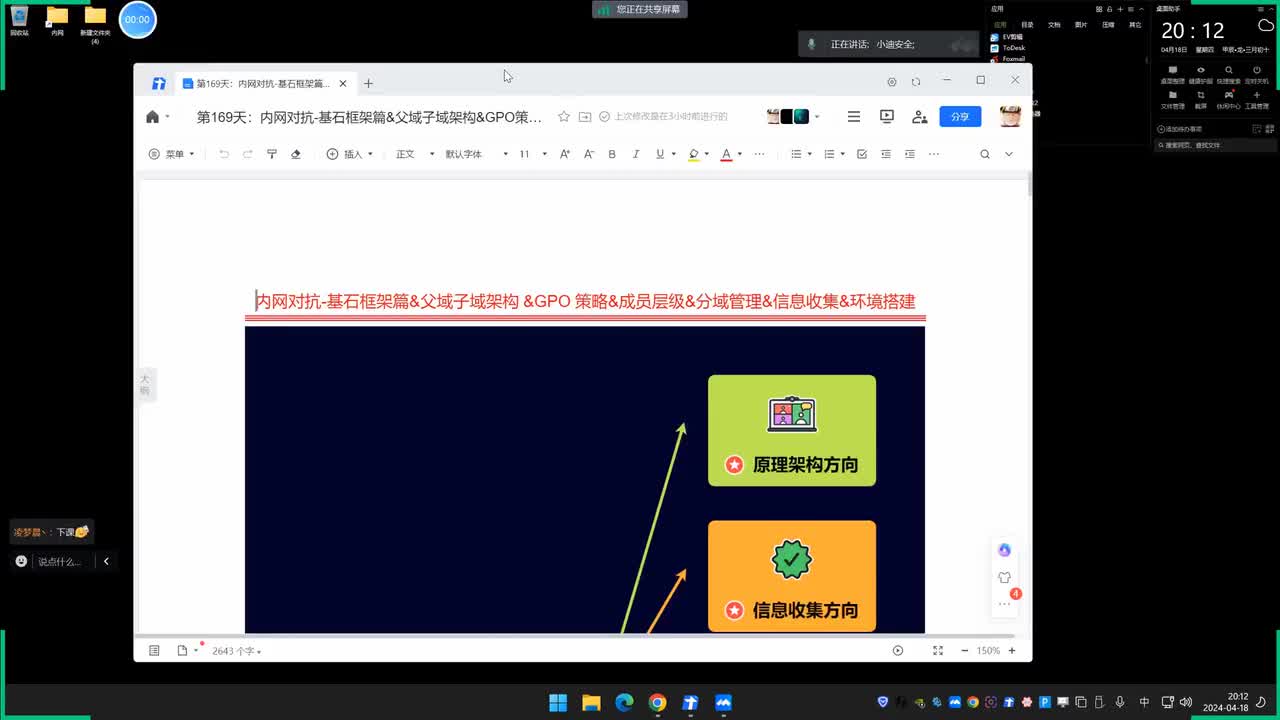Toggle bold formatting
This screenshot has height=720, width=1280.
[612, 154]
